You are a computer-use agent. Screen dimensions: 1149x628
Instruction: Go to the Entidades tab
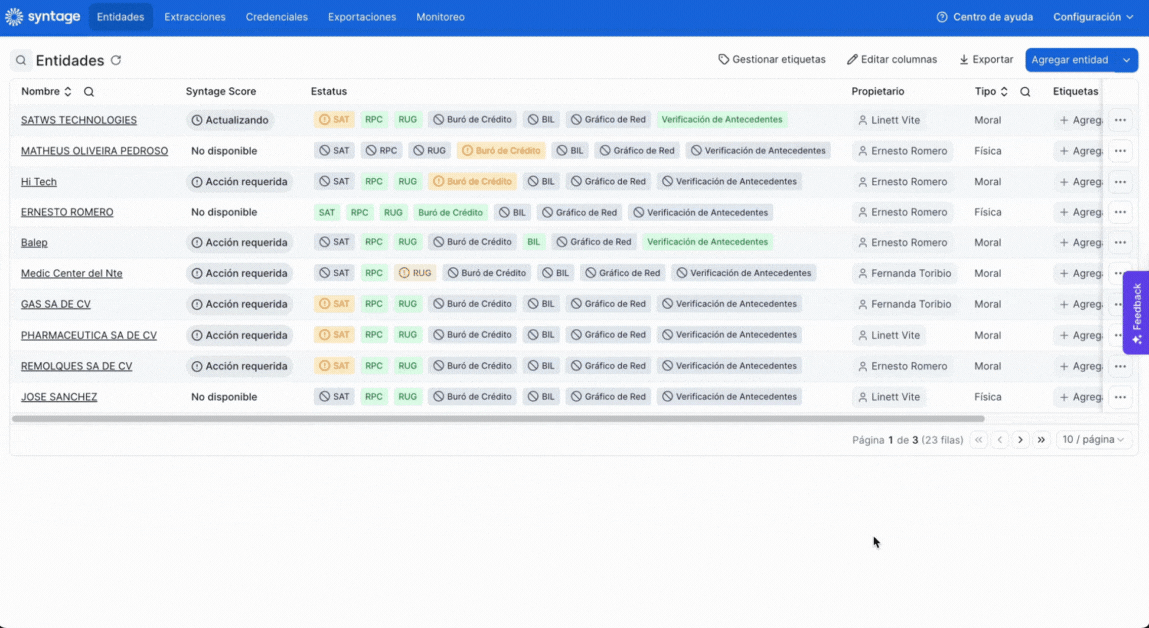click(120, 17)
